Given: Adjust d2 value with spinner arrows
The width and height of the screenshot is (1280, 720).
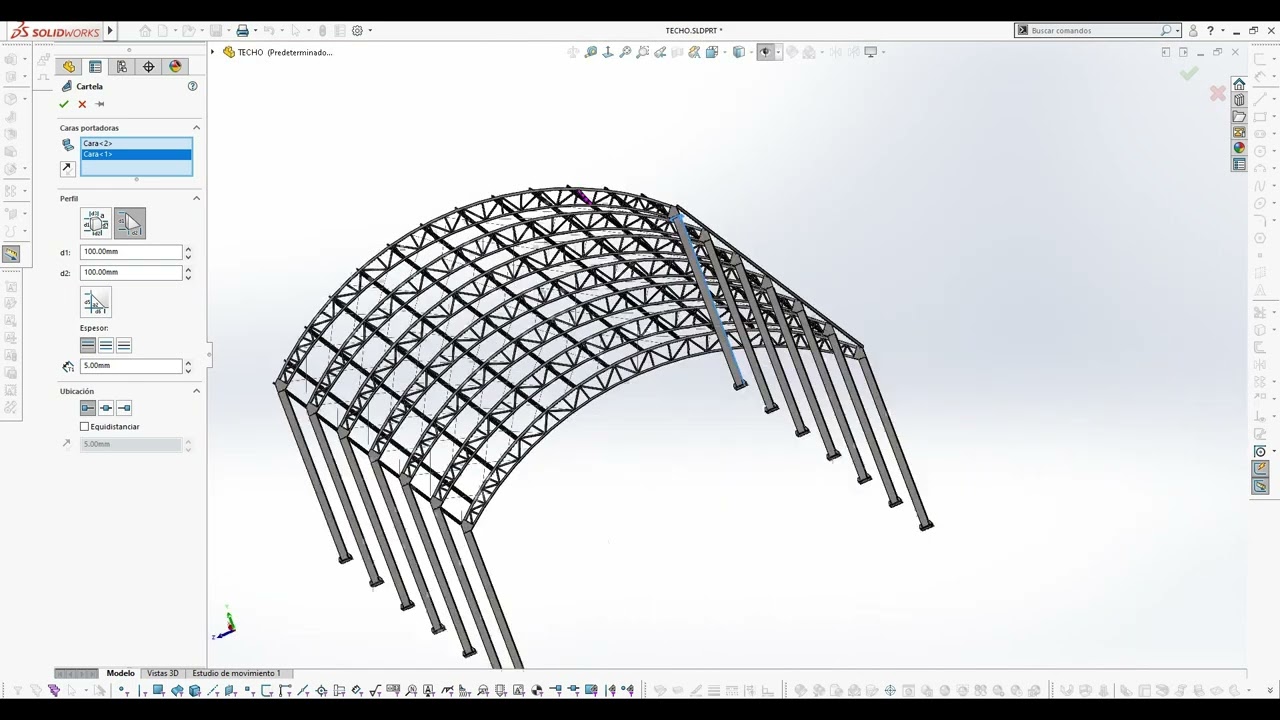Looking at the screenshot, I should 188,272.
